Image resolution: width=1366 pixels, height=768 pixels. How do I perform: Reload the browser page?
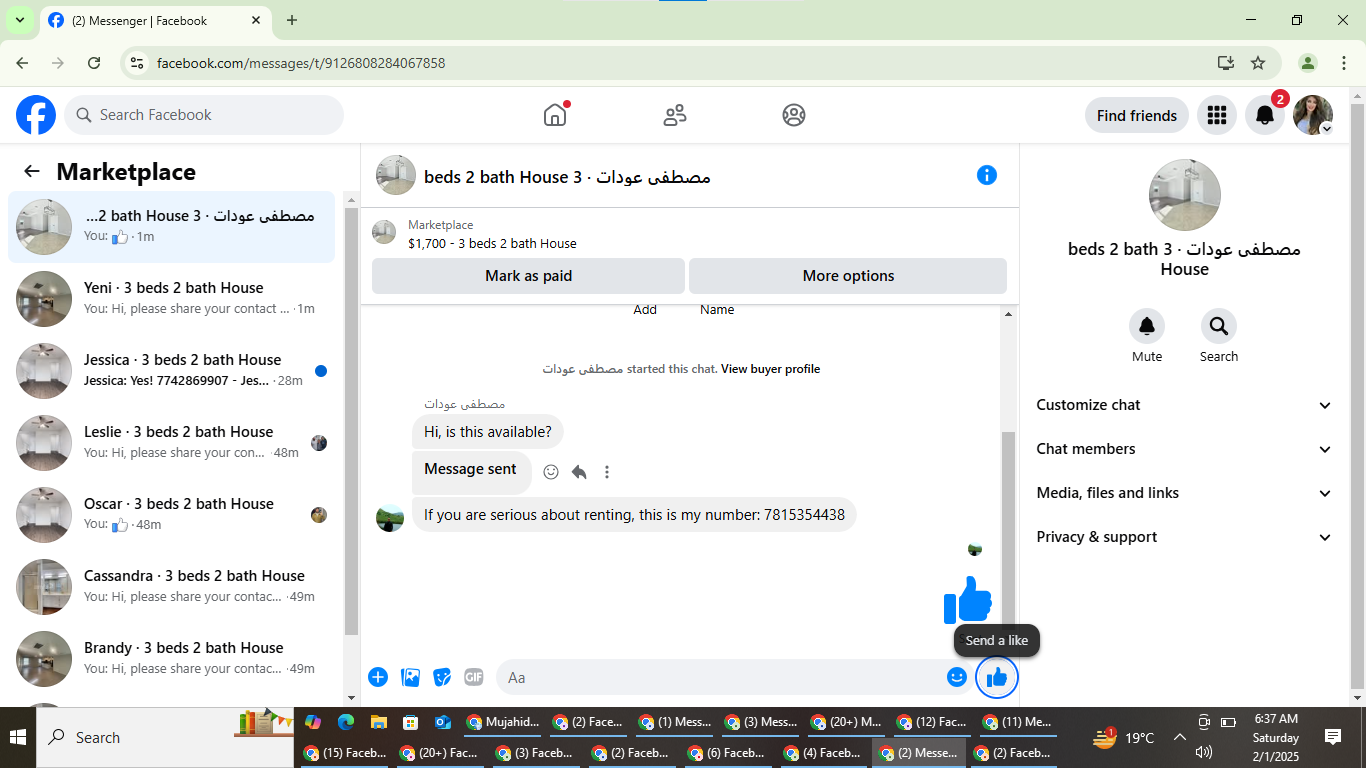click(x=94, y=63)
